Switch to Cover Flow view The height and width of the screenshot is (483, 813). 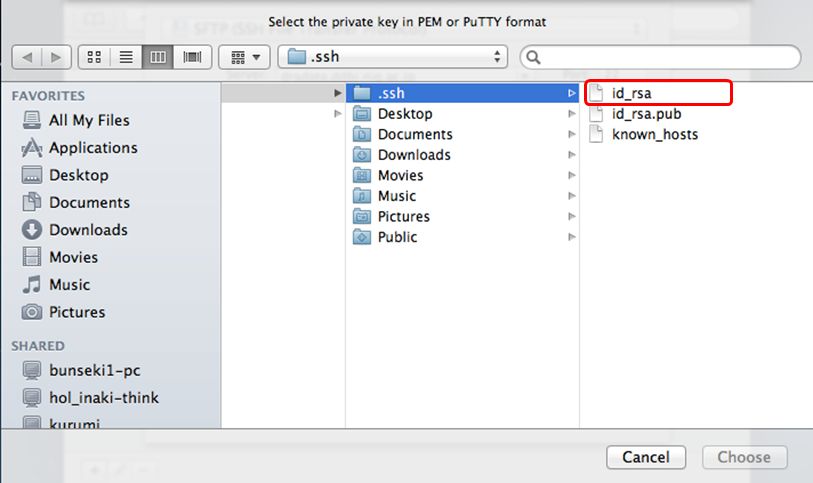[190, 57]
